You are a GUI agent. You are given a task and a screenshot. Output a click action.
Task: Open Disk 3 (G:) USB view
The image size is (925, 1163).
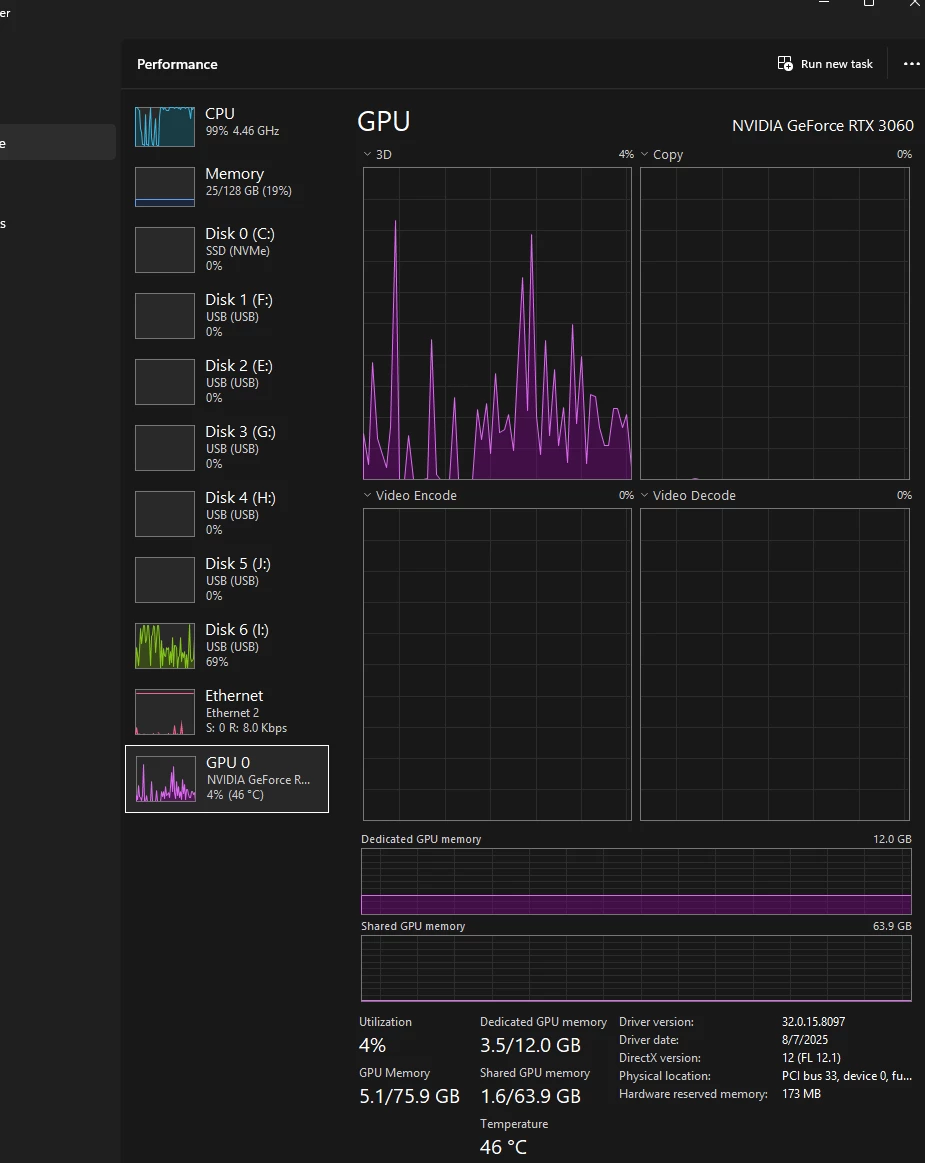coord(226,447)
